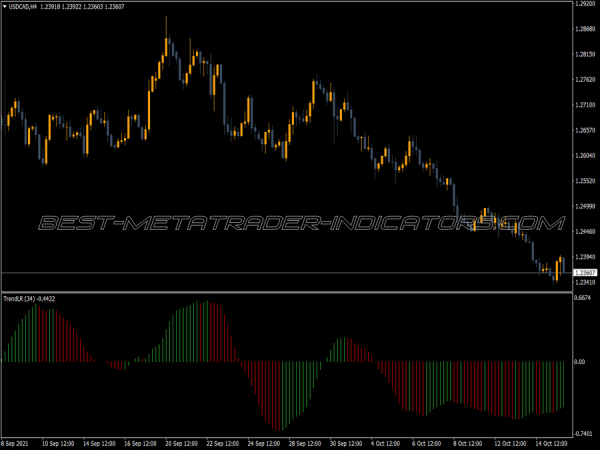600x450 pixels.
Task: Click the 14 Oct 12:00 time label
Action: pyautogui.click(x=552, y=443)
